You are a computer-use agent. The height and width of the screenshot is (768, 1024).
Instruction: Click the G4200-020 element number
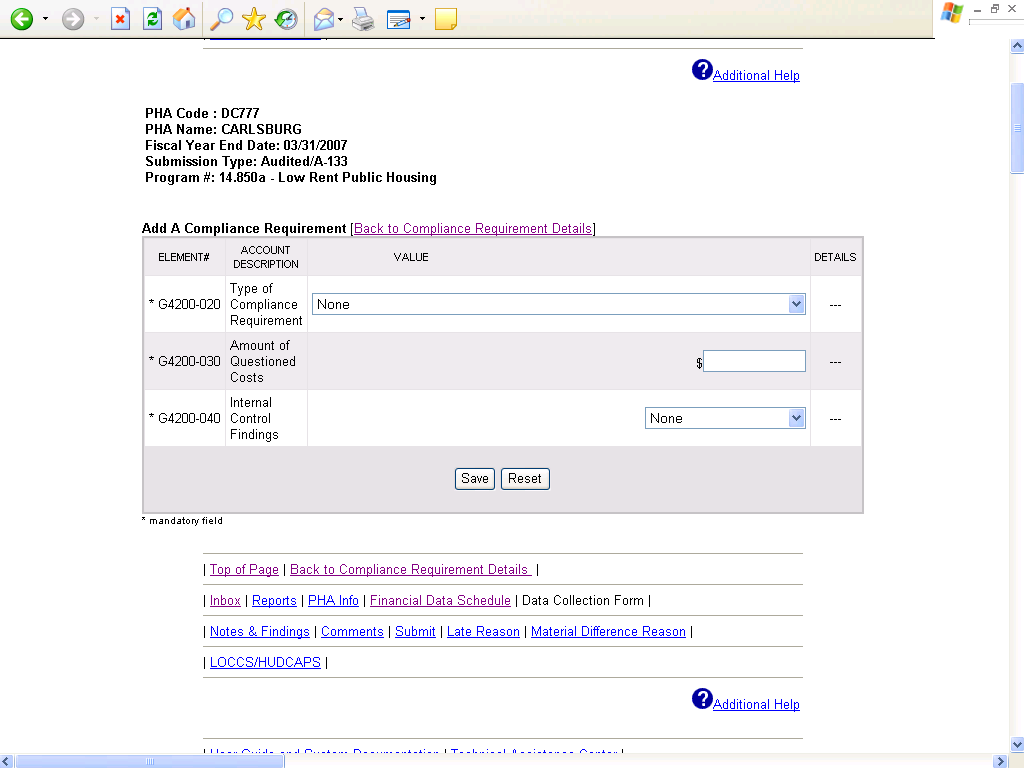point(189,304)
